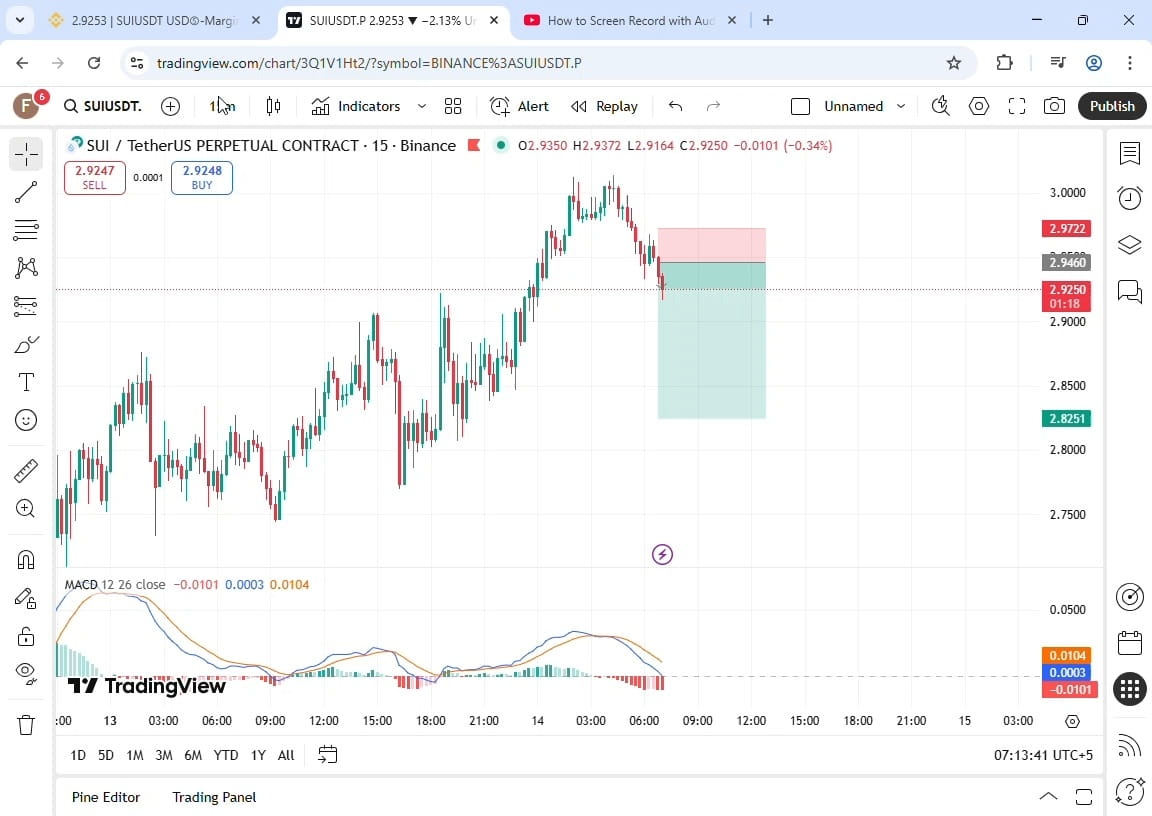The image size is (1152, 816).
Task: Take a chart snapshot with camera
Action: click(x=1054, y=106)
